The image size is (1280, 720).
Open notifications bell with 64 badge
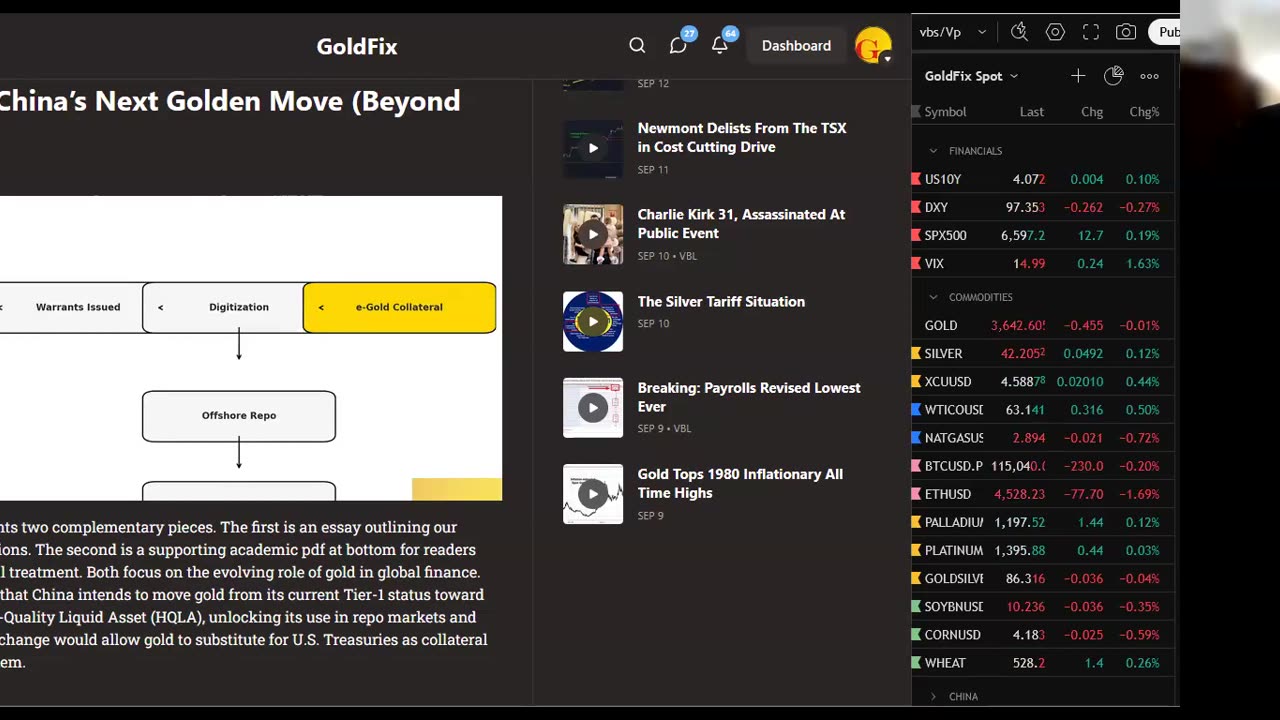[720, 45]
